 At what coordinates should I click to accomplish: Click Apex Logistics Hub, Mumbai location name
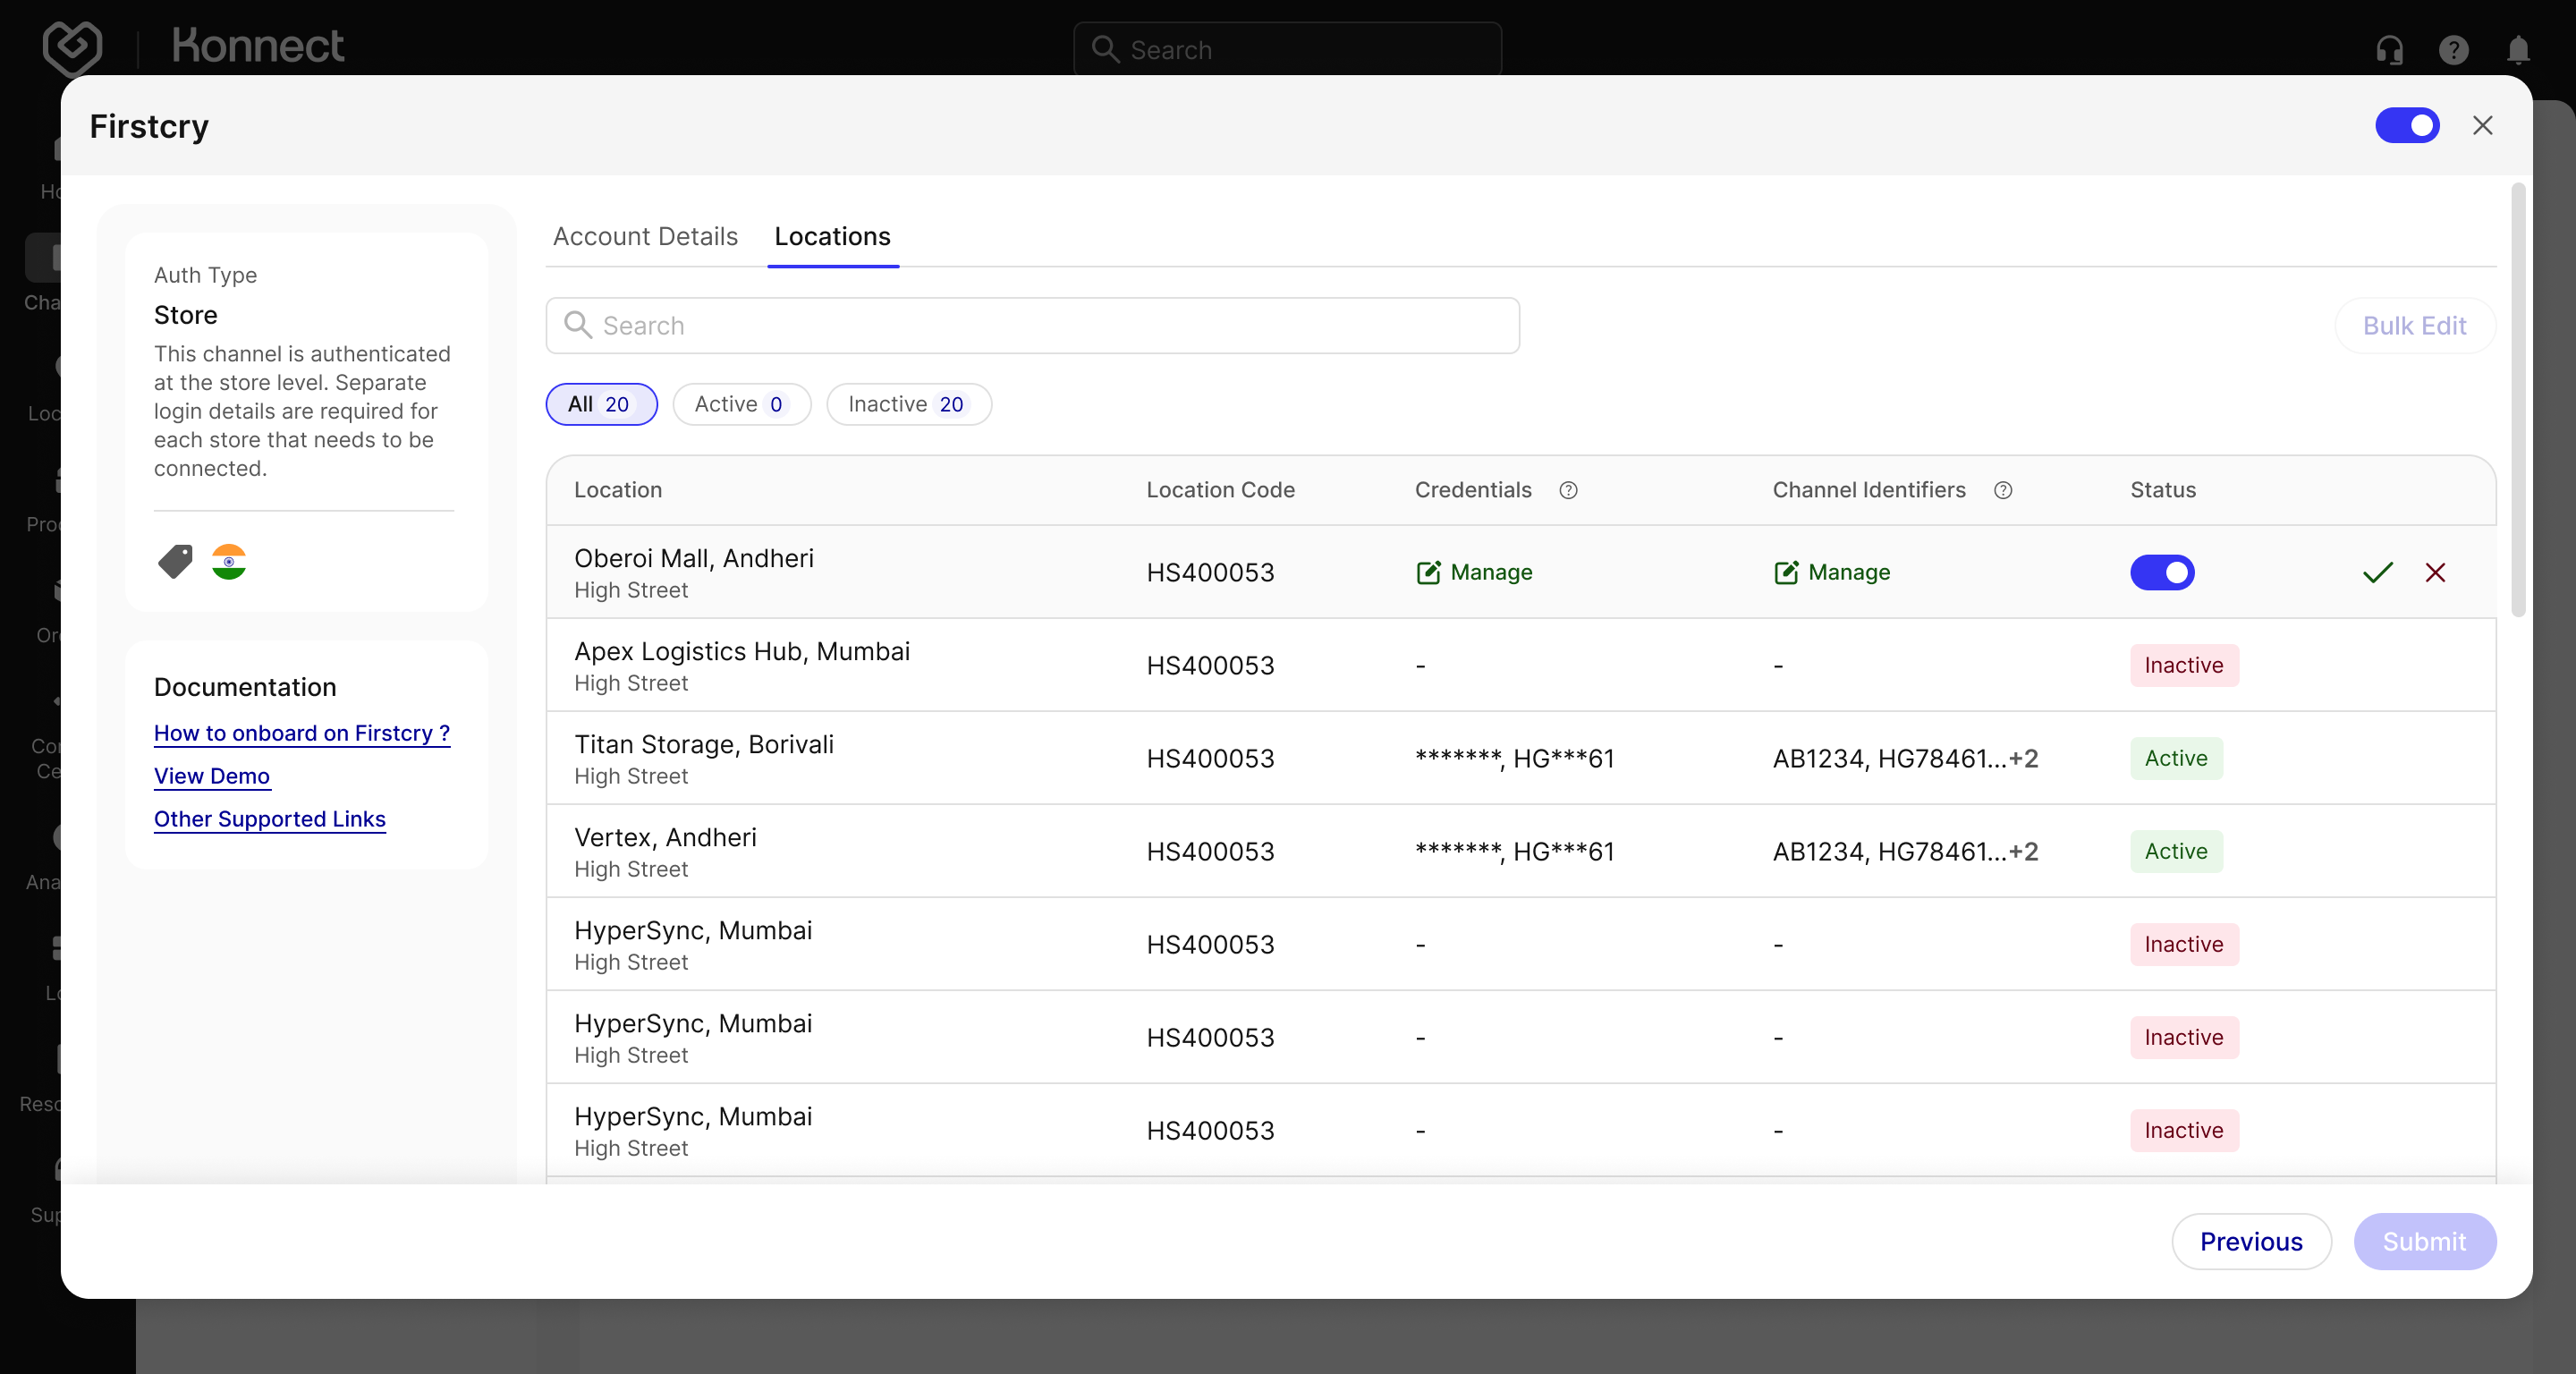pyautogui.click(x=742, y=651)
